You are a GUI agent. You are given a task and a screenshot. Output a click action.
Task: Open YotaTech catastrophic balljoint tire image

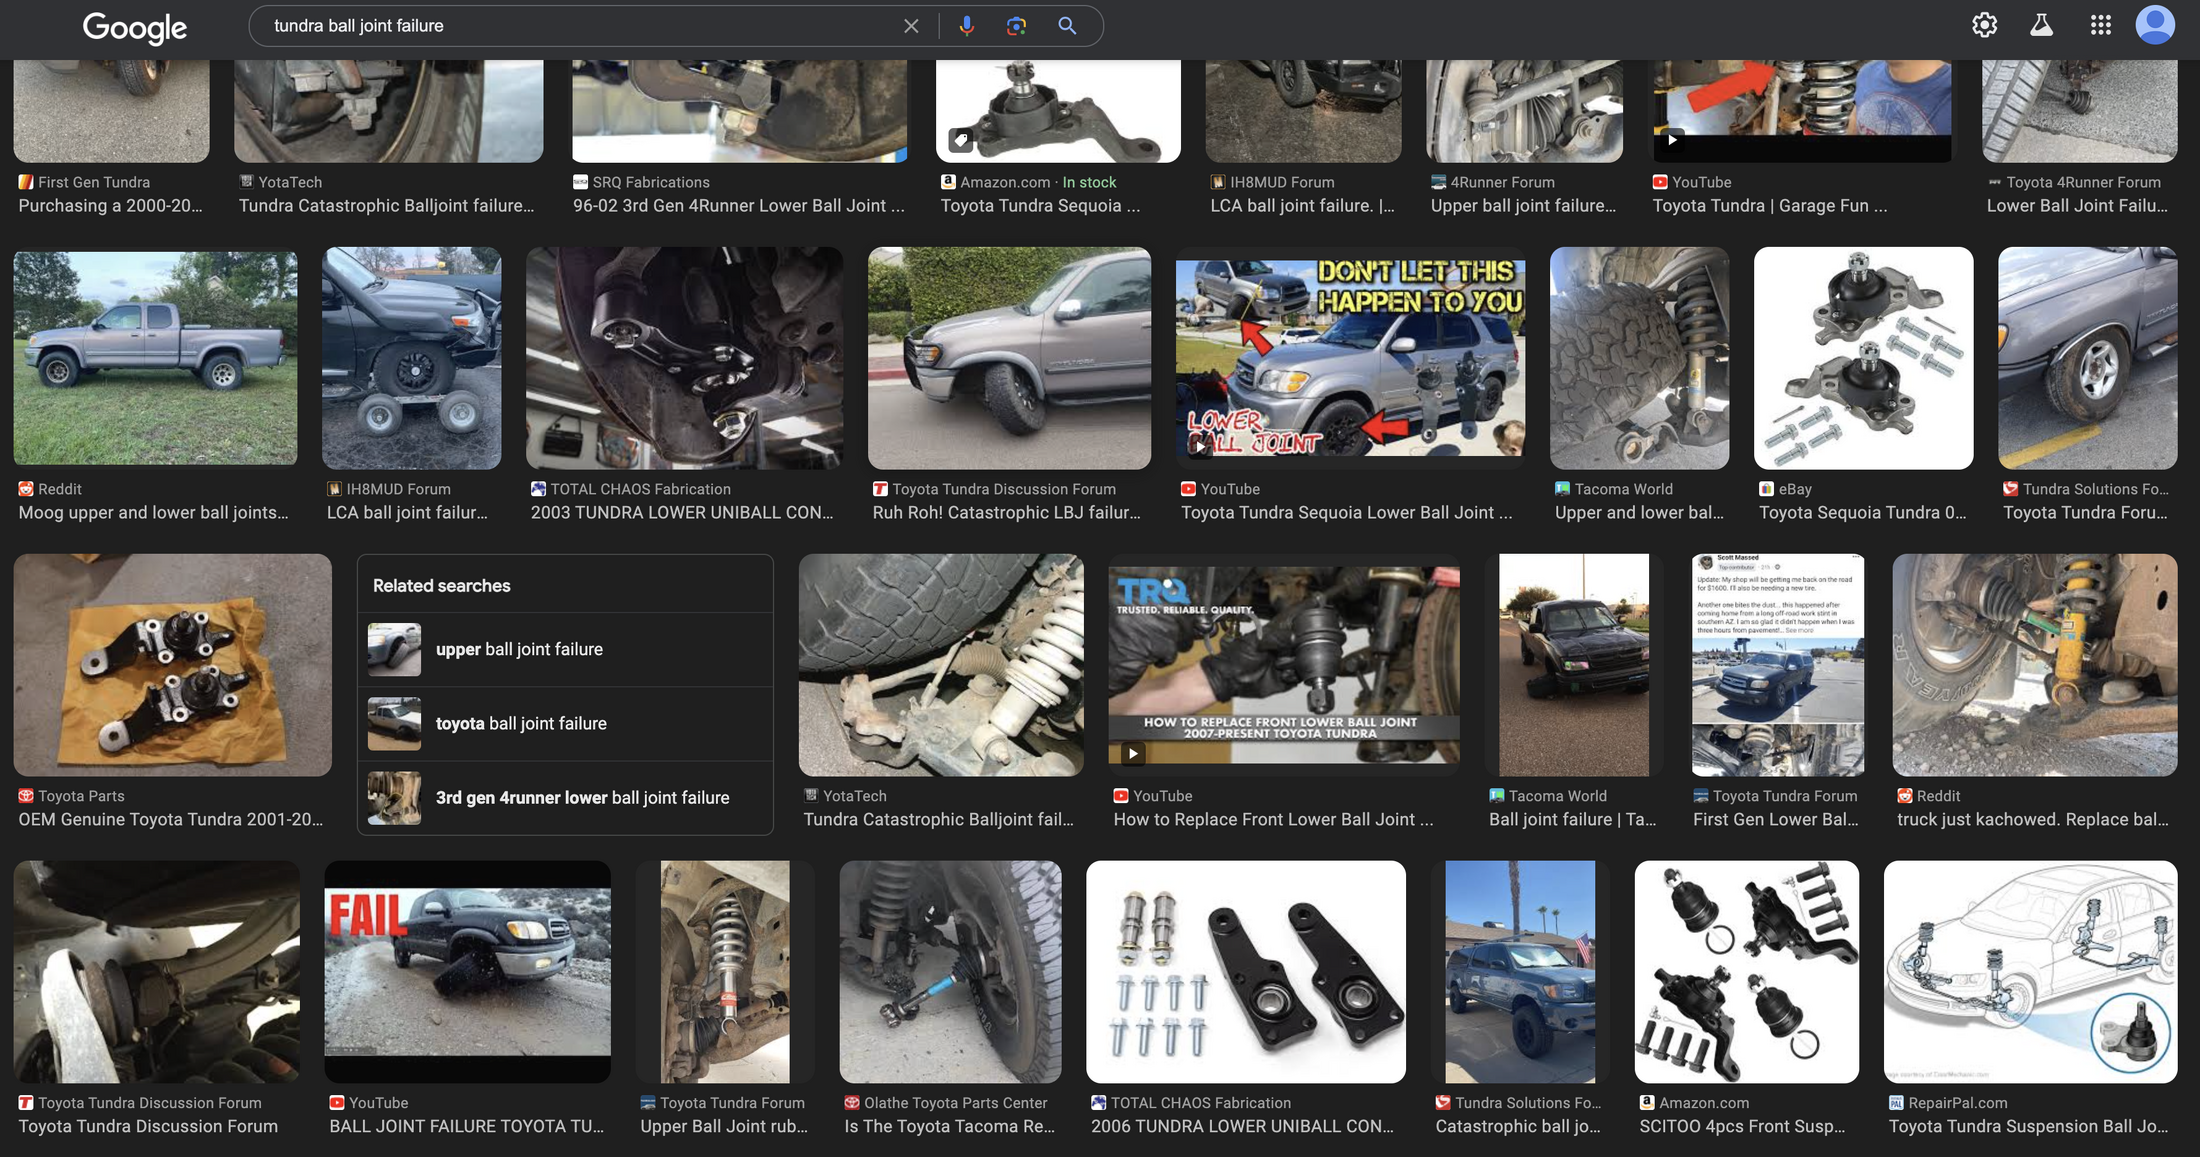941,665
